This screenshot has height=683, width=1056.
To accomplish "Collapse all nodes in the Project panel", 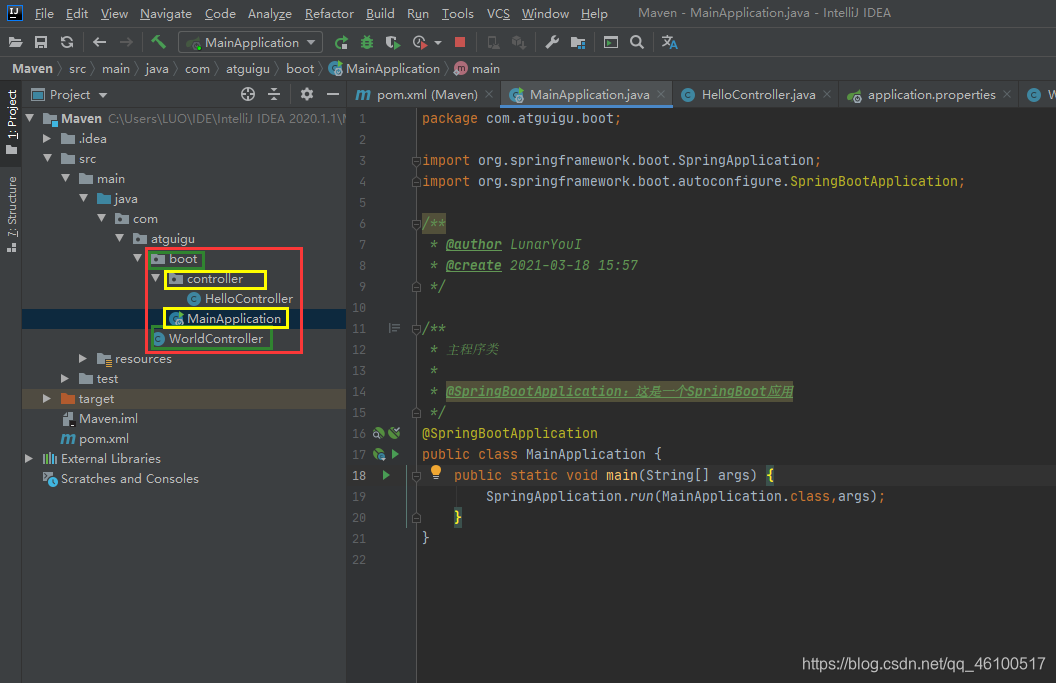I will tap(274, 94).
